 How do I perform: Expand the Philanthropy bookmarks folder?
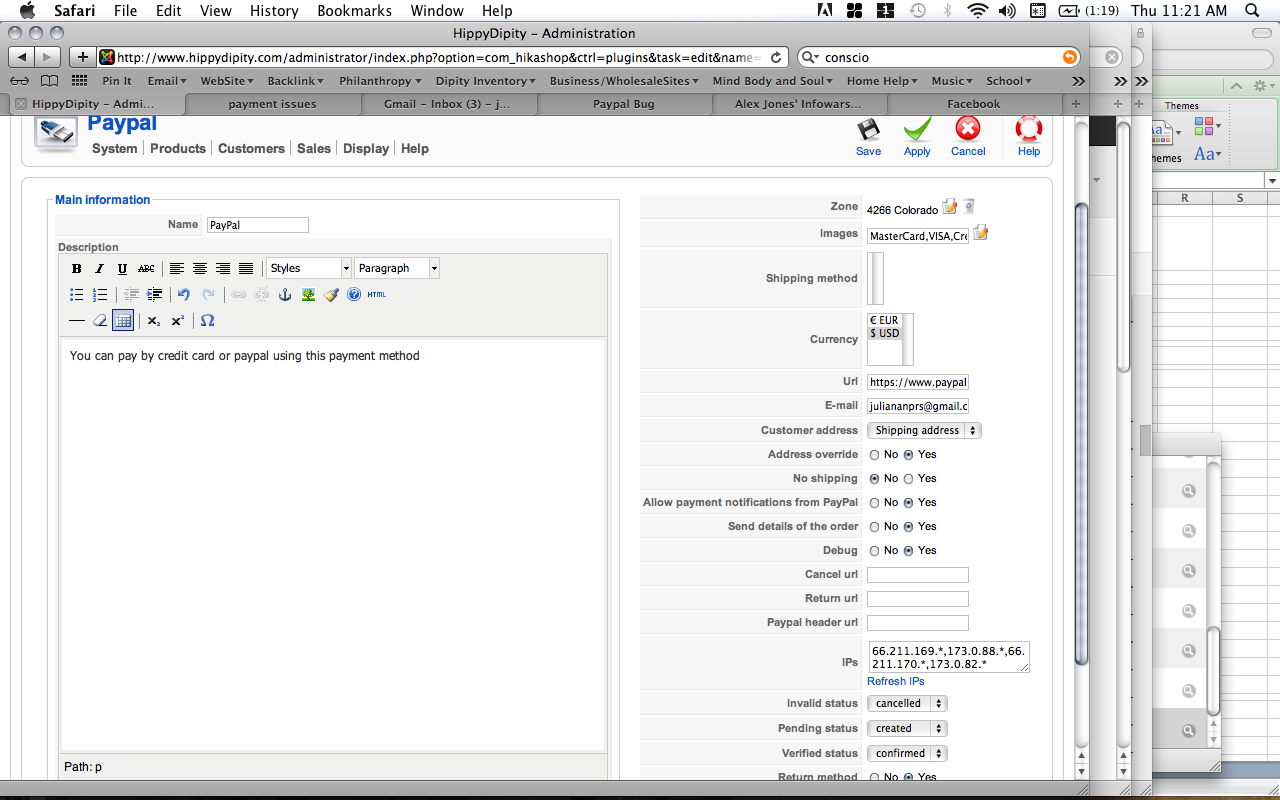[x=380, y=81]
